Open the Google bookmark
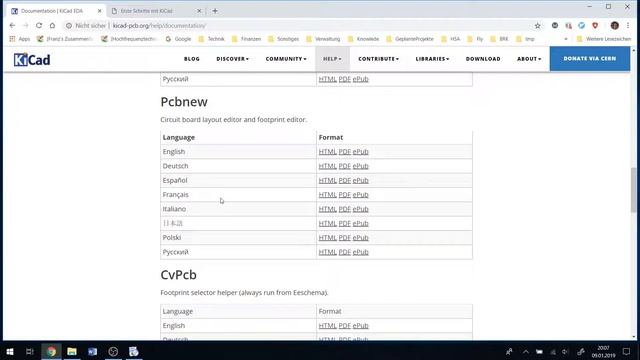Screen dimensions: 640x360 178,39
